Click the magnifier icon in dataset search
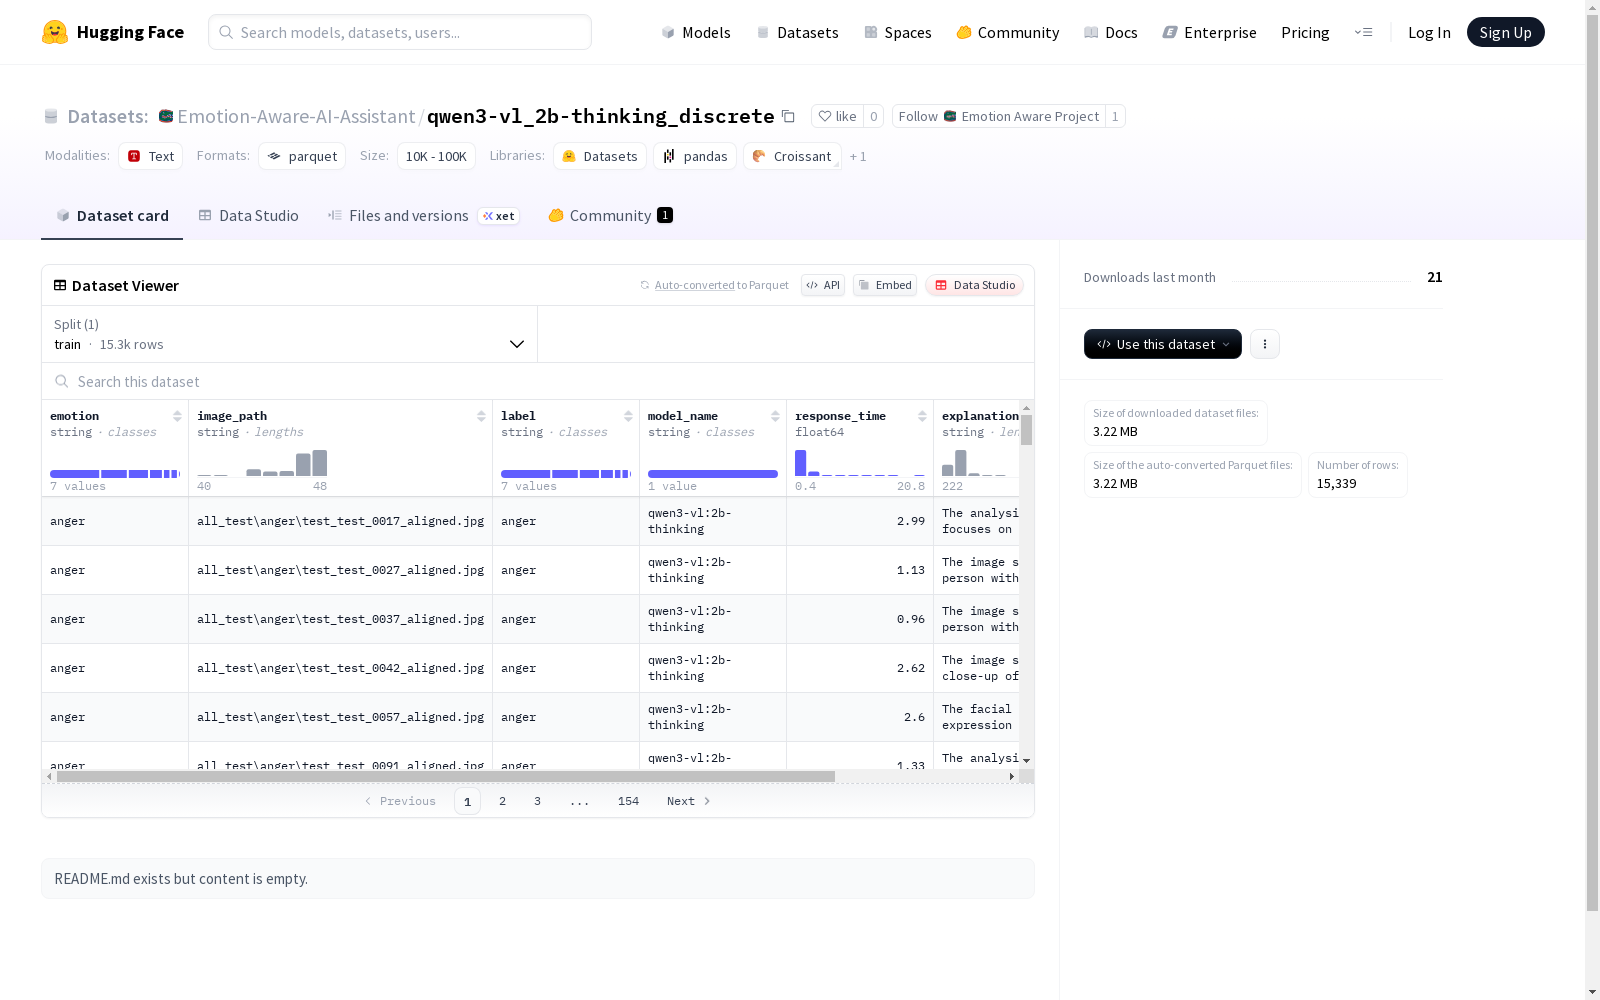The image size is (1600, 1000). coord(62,381)
